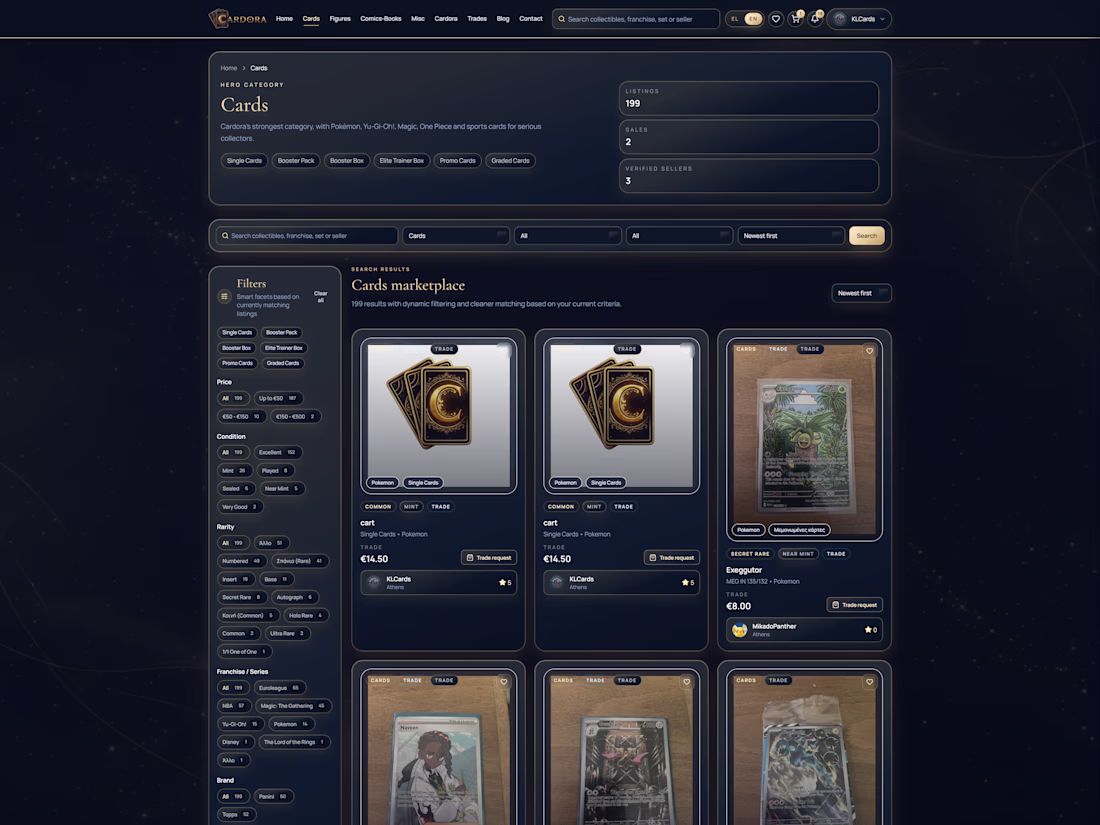The width and height of the screenshot is (1100, 825).
Task: Click magnifier icon in header search box
Action: click(561, 19)
